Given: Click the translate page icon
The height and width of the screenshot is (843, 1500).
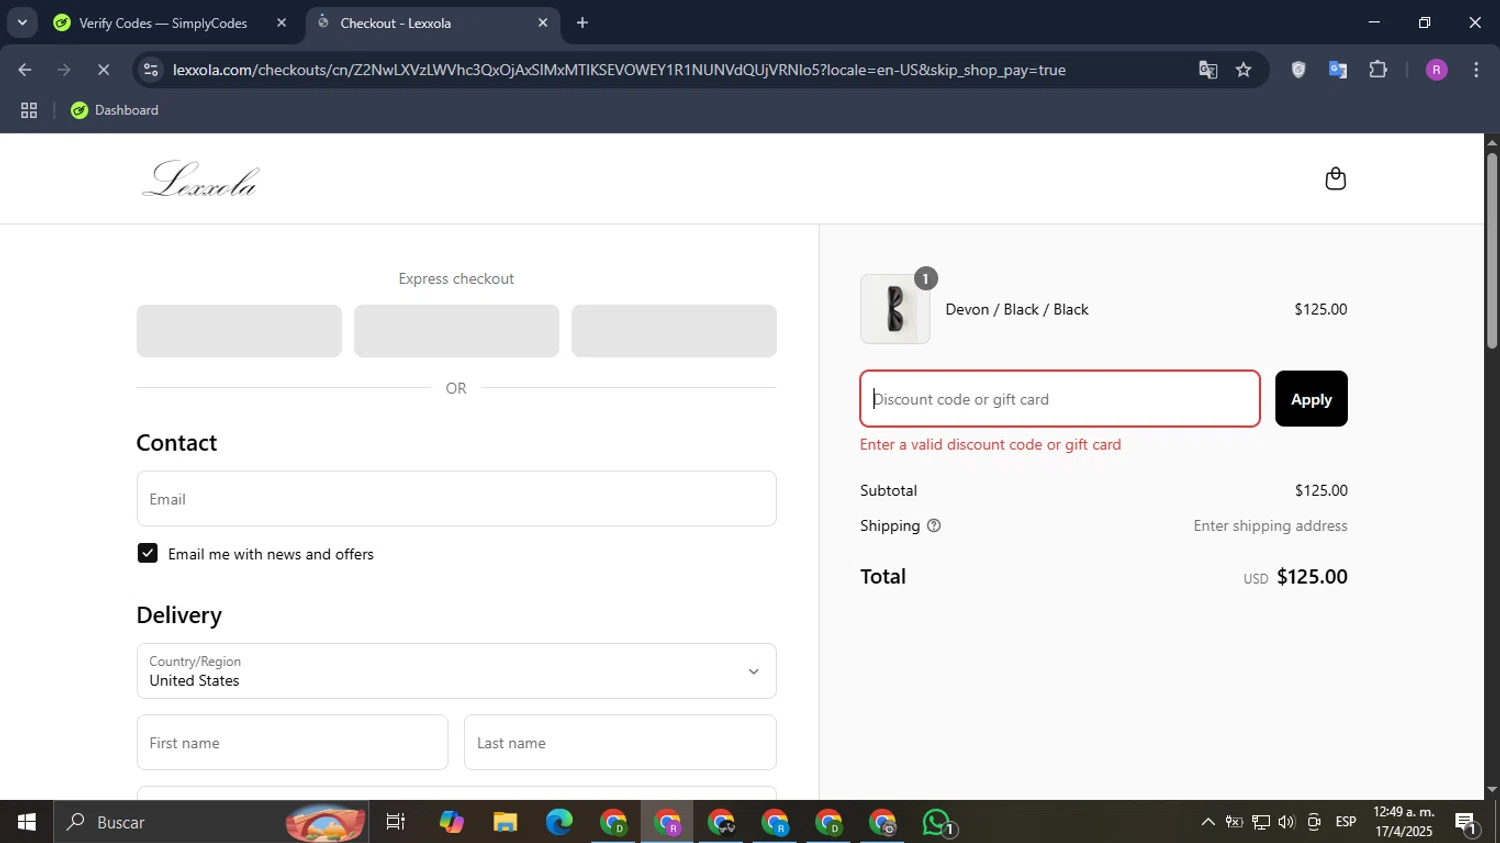Looking at the screenshot, I should coord(1208,70).
